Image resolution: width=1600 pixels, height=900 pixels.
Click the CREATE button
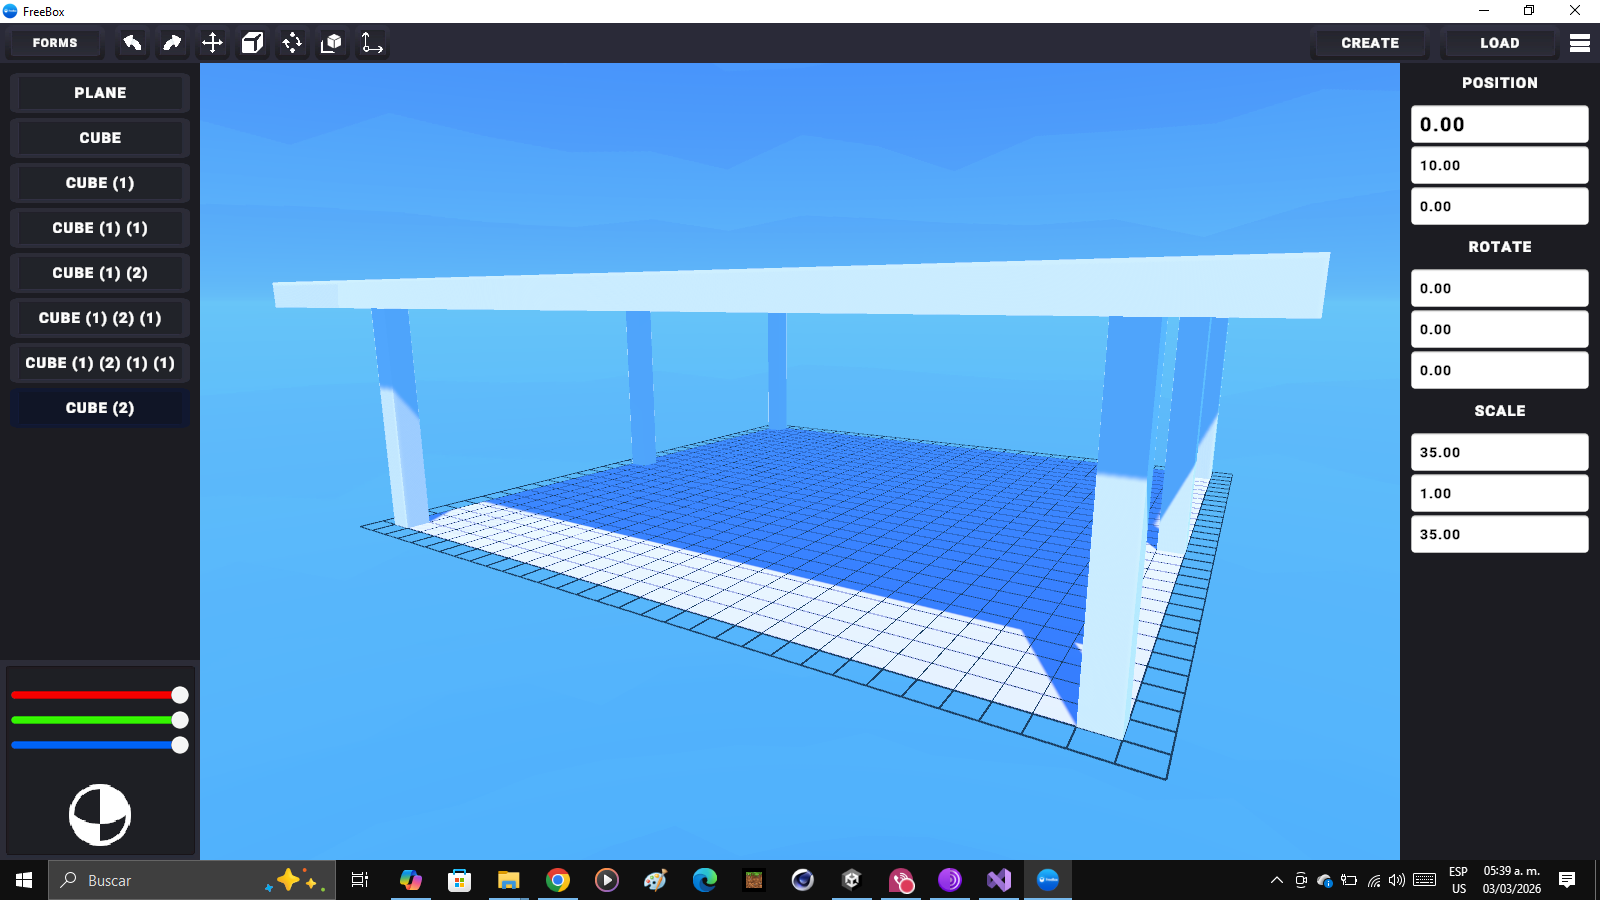[x=1370, y=43]
